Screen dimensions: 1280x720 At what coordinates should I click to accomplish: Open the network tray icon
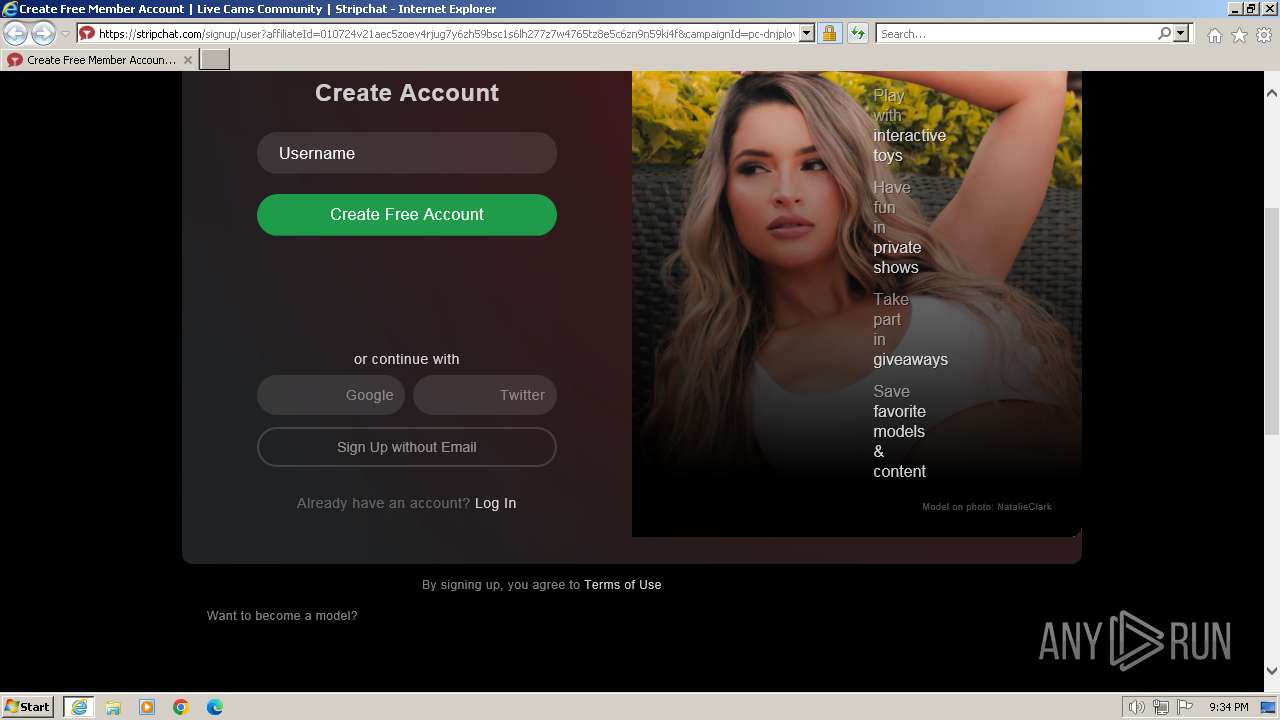click(1161, 707)
